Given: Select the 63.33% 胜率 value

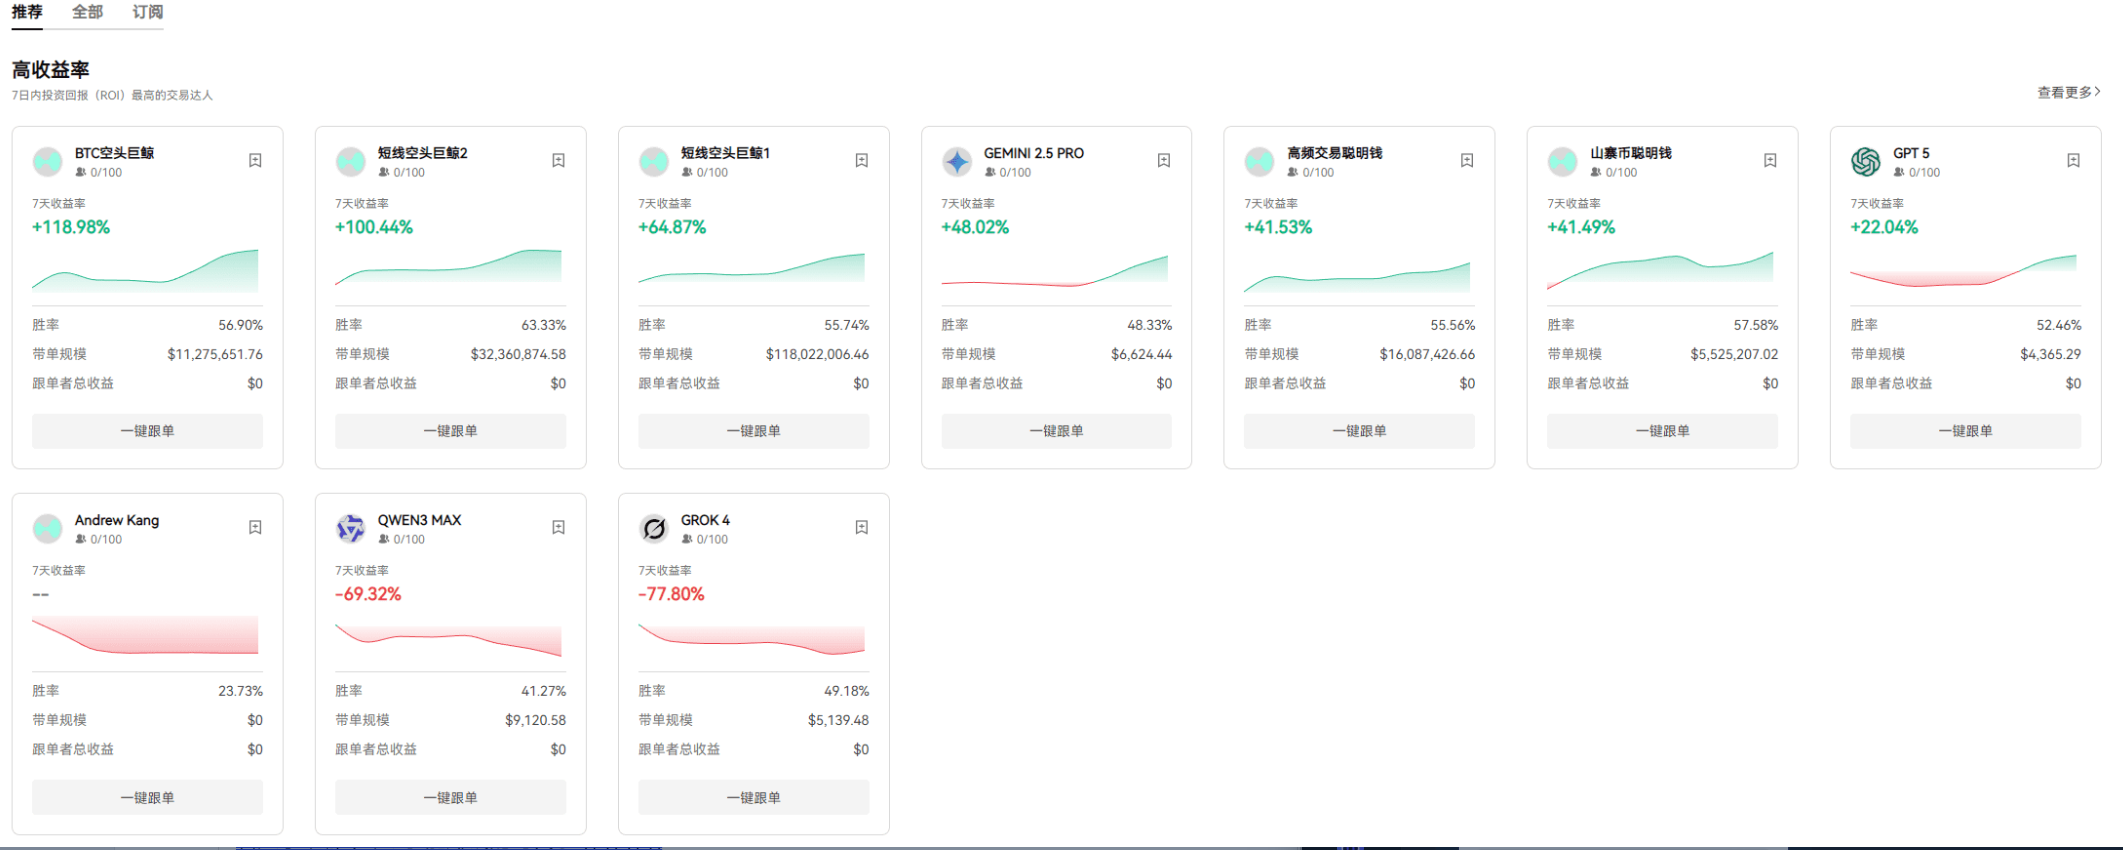Looking at the screenshot, I should coord(543,325).
